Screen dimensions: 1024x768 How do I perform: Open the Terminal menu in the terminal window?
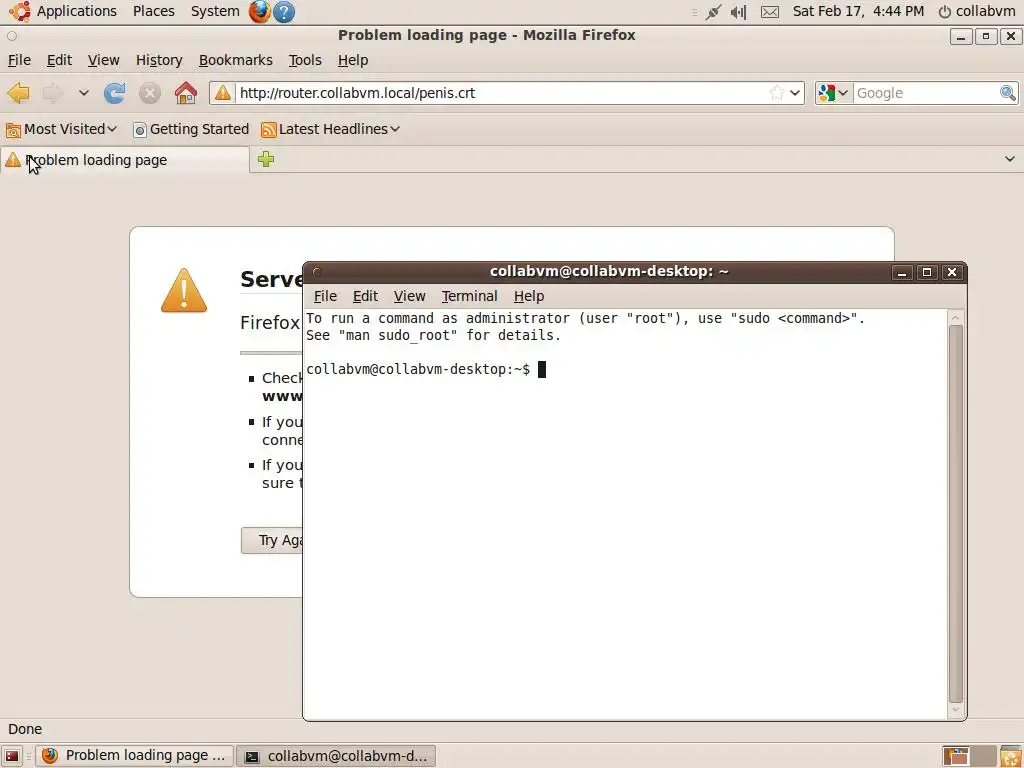point(470,296)
